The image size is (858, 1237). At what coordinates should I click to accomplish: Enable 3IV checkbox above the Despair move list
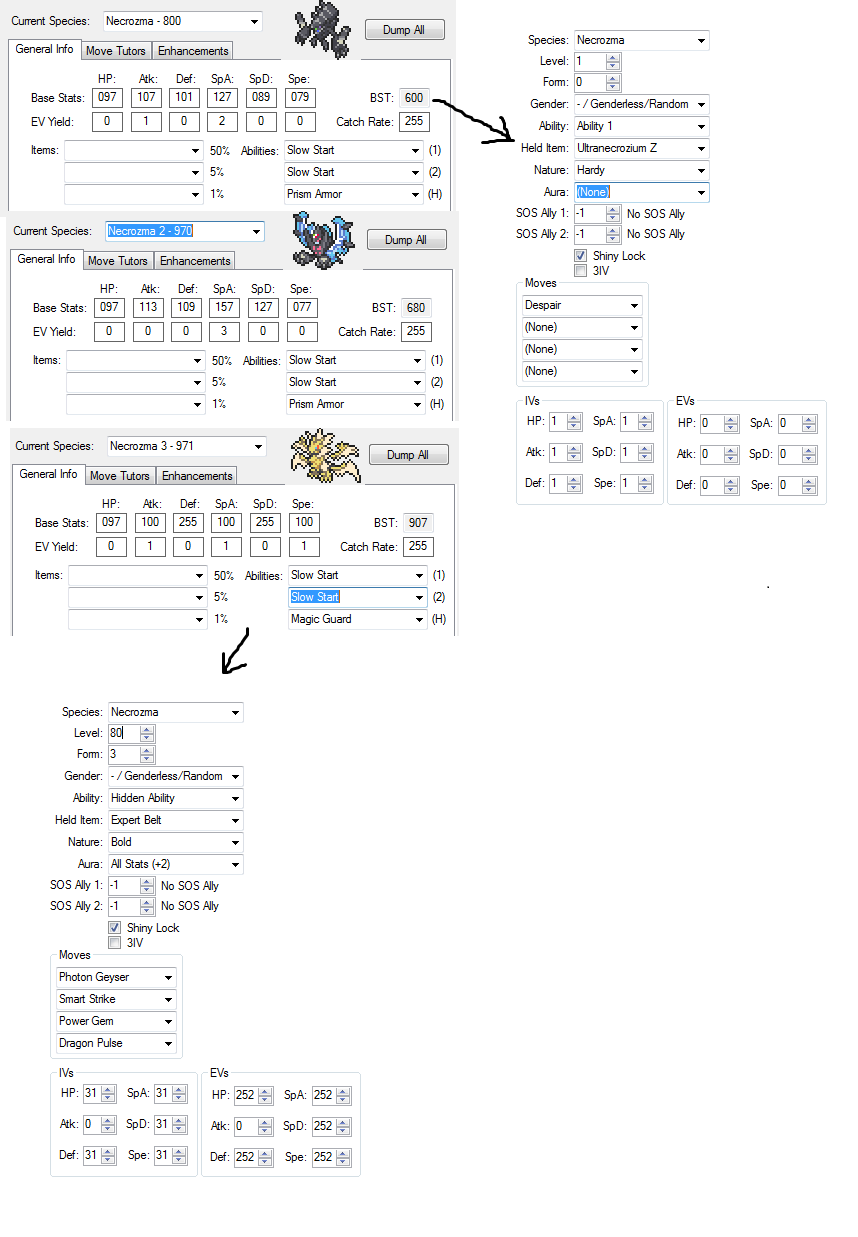pyautogui.click(x=580, y=270)
